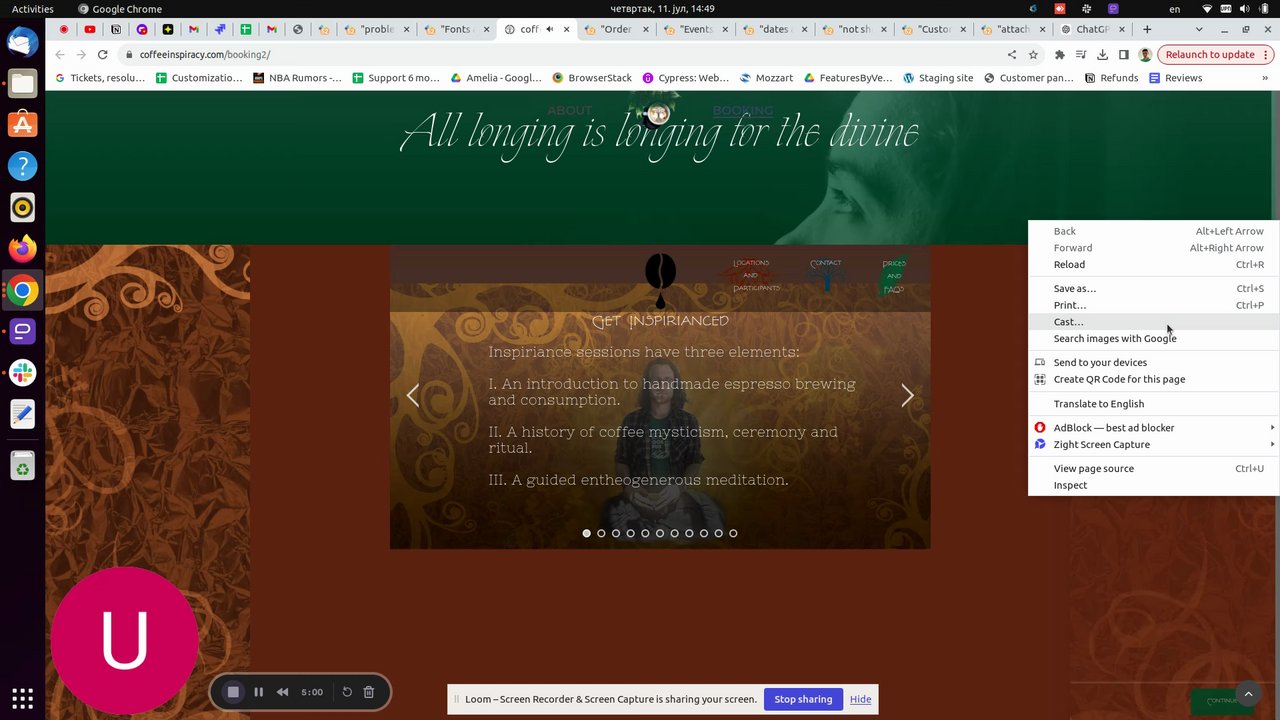Expand AdBlock submenu in context menu

pyautogui.click(x=1154, y=428)
